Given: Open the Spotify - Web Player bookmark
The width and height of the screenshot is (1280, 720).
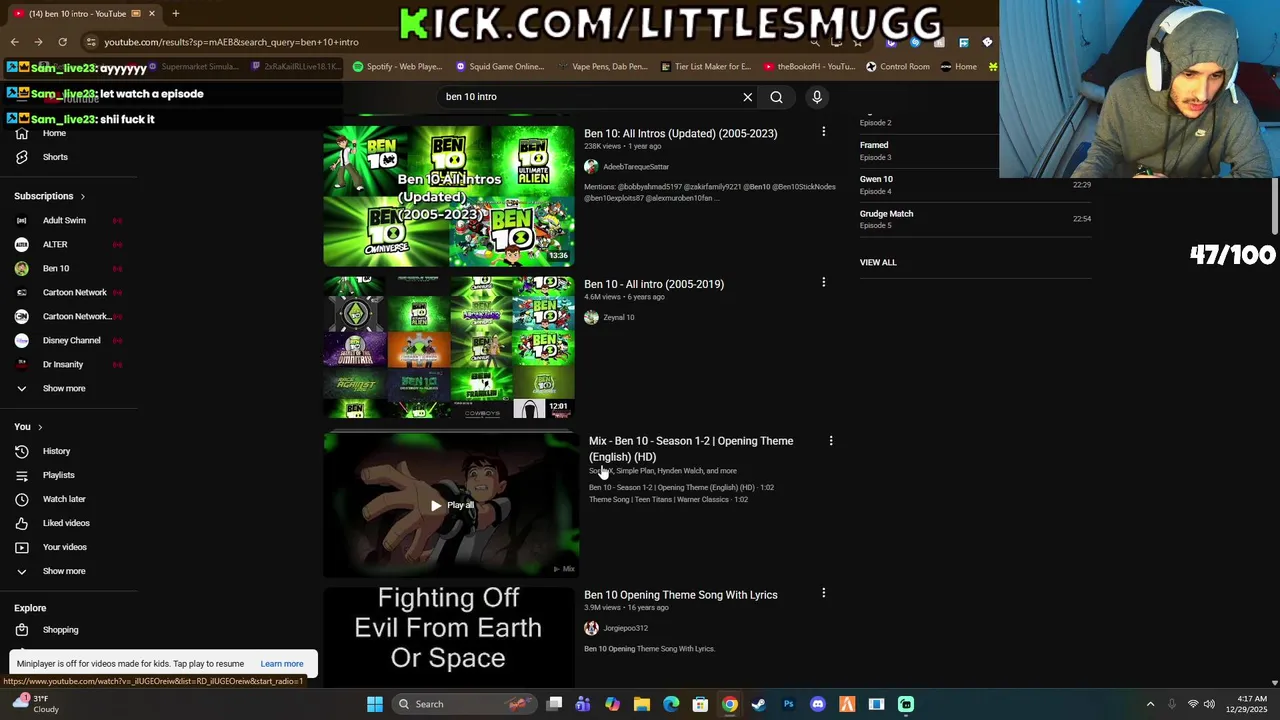Looking at the screenshot, I should tap(398, 67).
